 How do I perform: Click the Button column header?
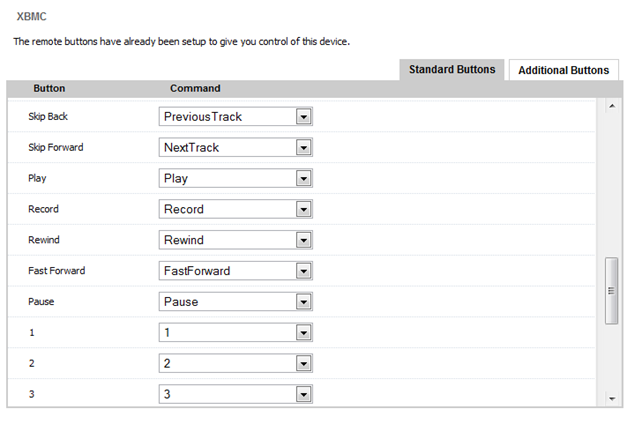click(x=49, y=88)
